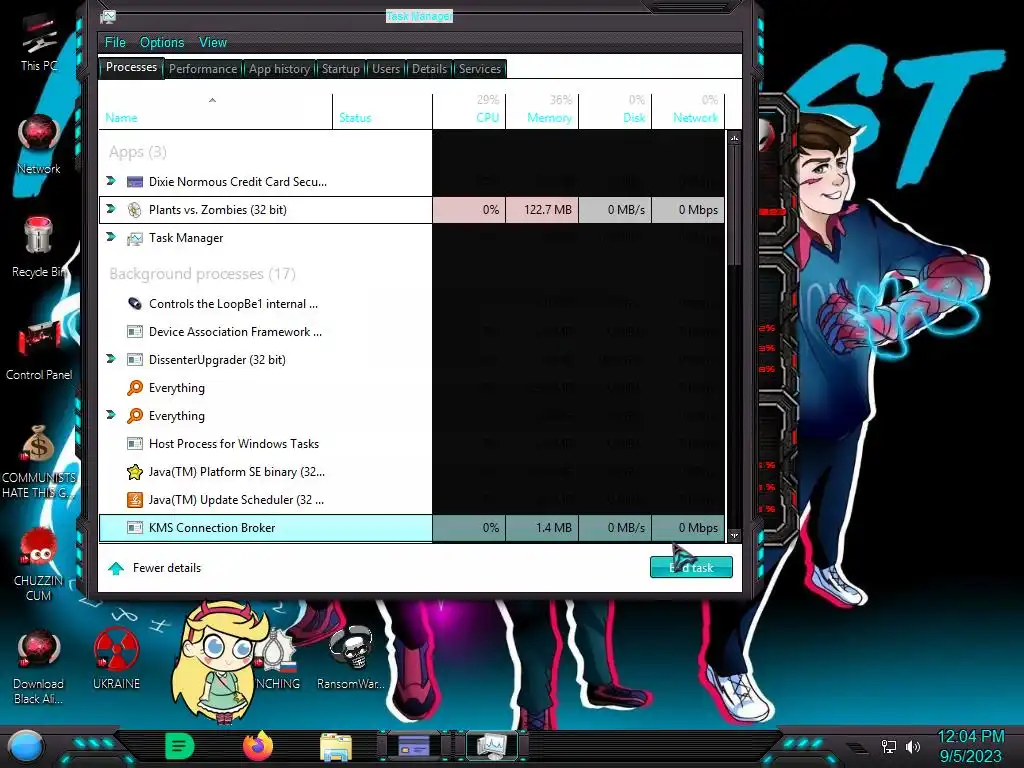Open the Download Black Ali... desktop icon
Screen dimensions: 1024x768
point(39,666)
